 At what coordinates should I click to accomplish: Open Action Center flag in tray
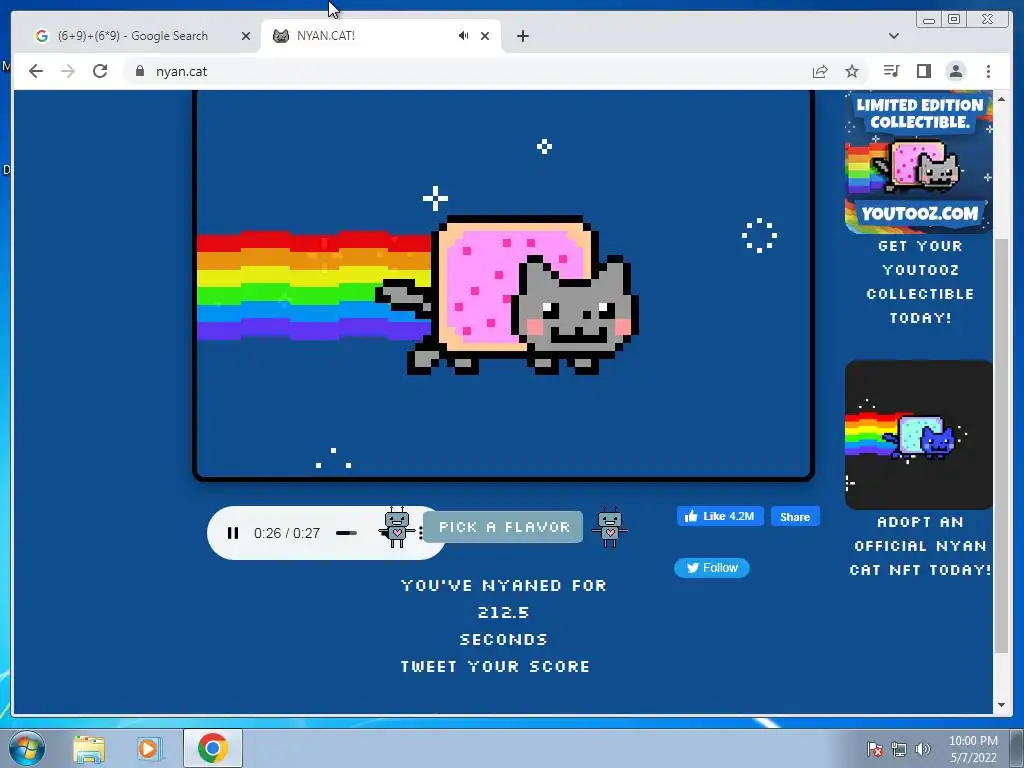[875, 749]
